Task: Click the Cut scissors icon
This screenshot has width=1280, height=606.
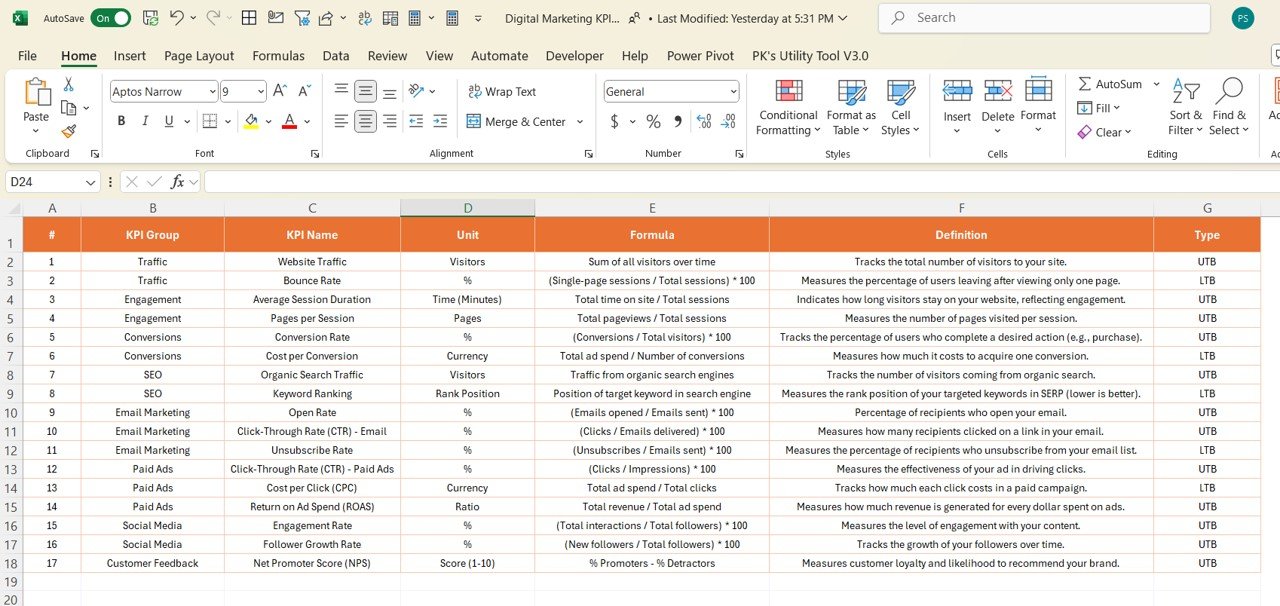Action: coord(69,85)
